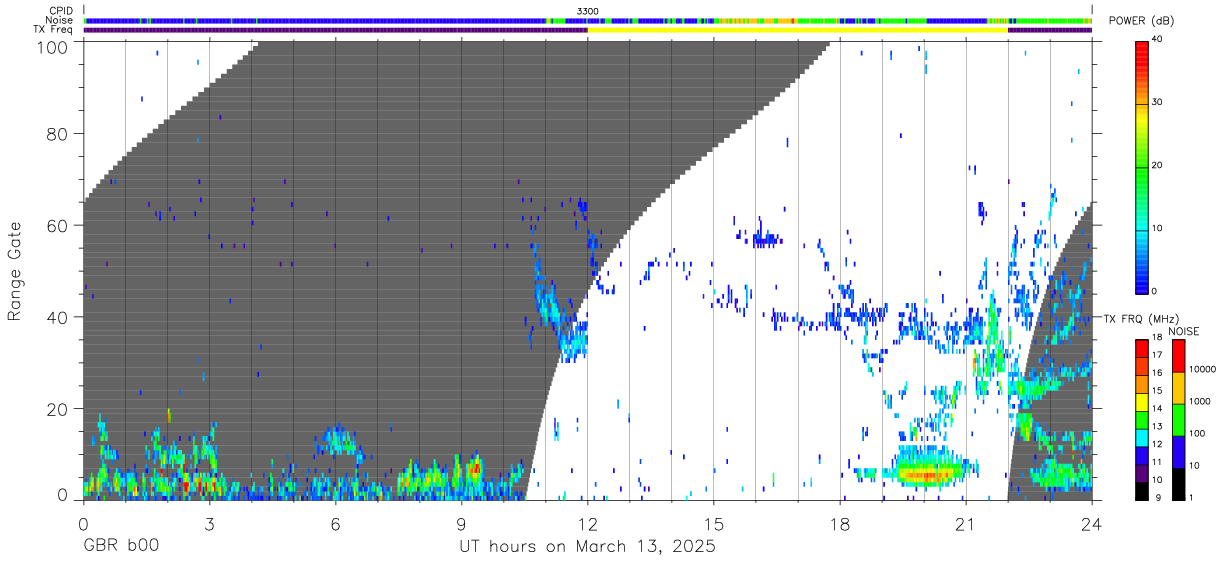Click the CPID value 3300
The width and height of the screenshot is (1228, 567).
click(588, 11)
